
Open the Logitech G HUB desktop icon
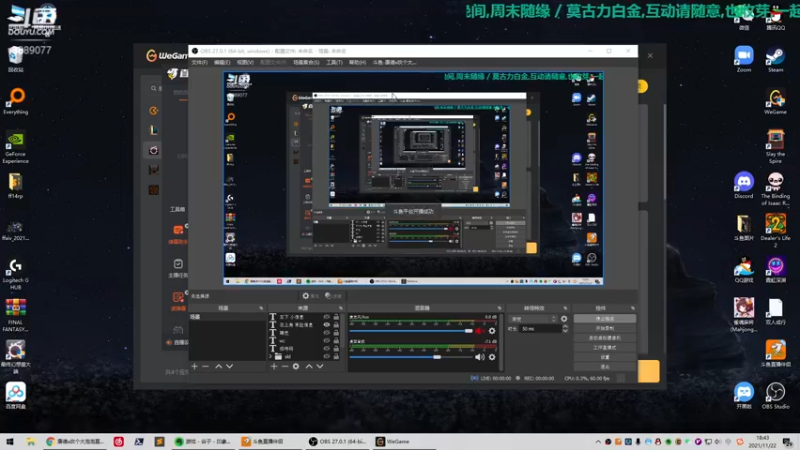(15, 274)
